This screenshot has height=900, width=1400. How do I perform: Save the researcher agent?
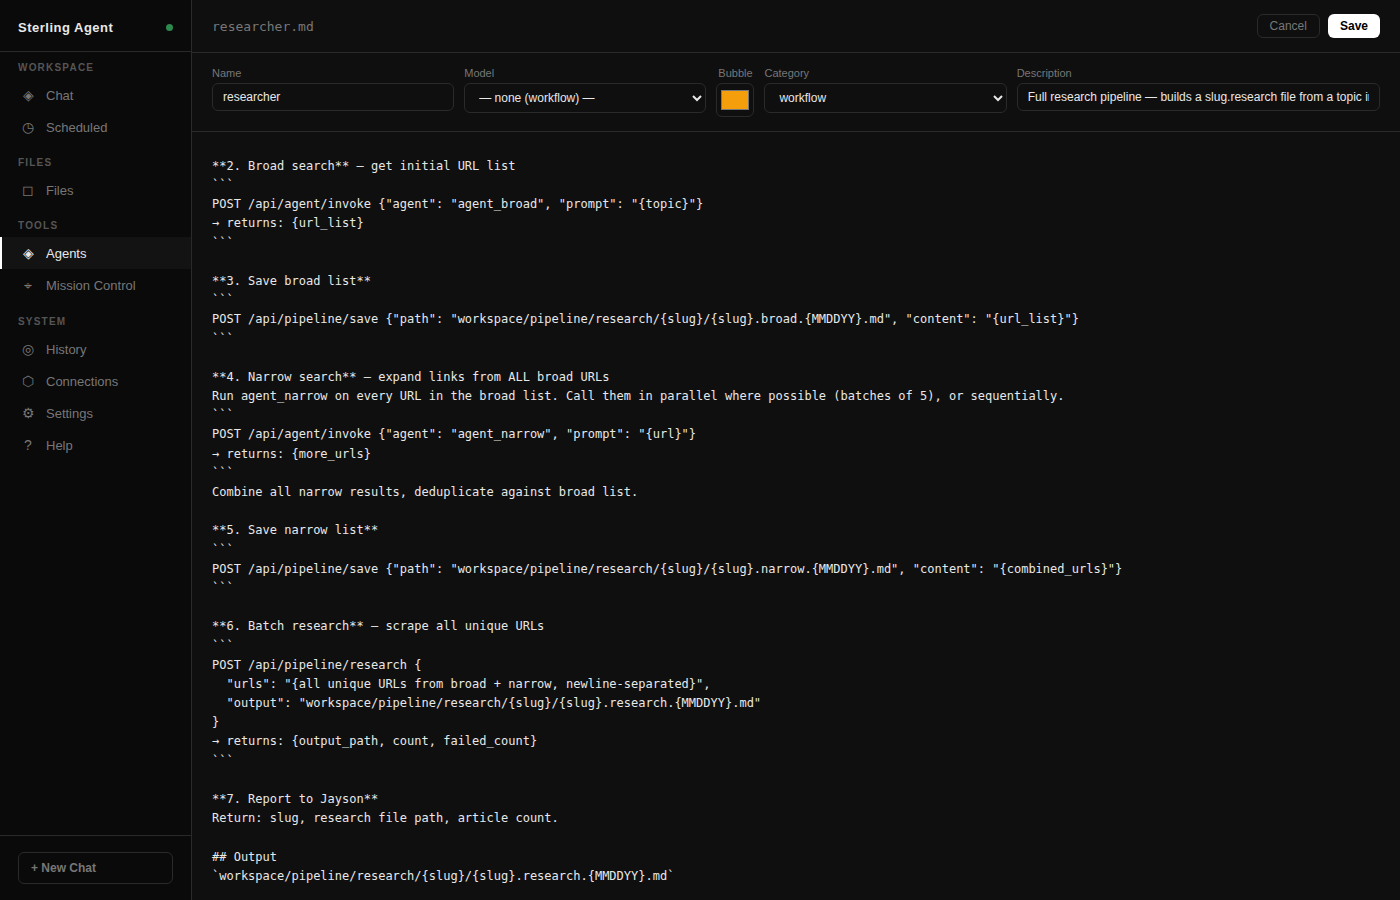(1353, 26)
